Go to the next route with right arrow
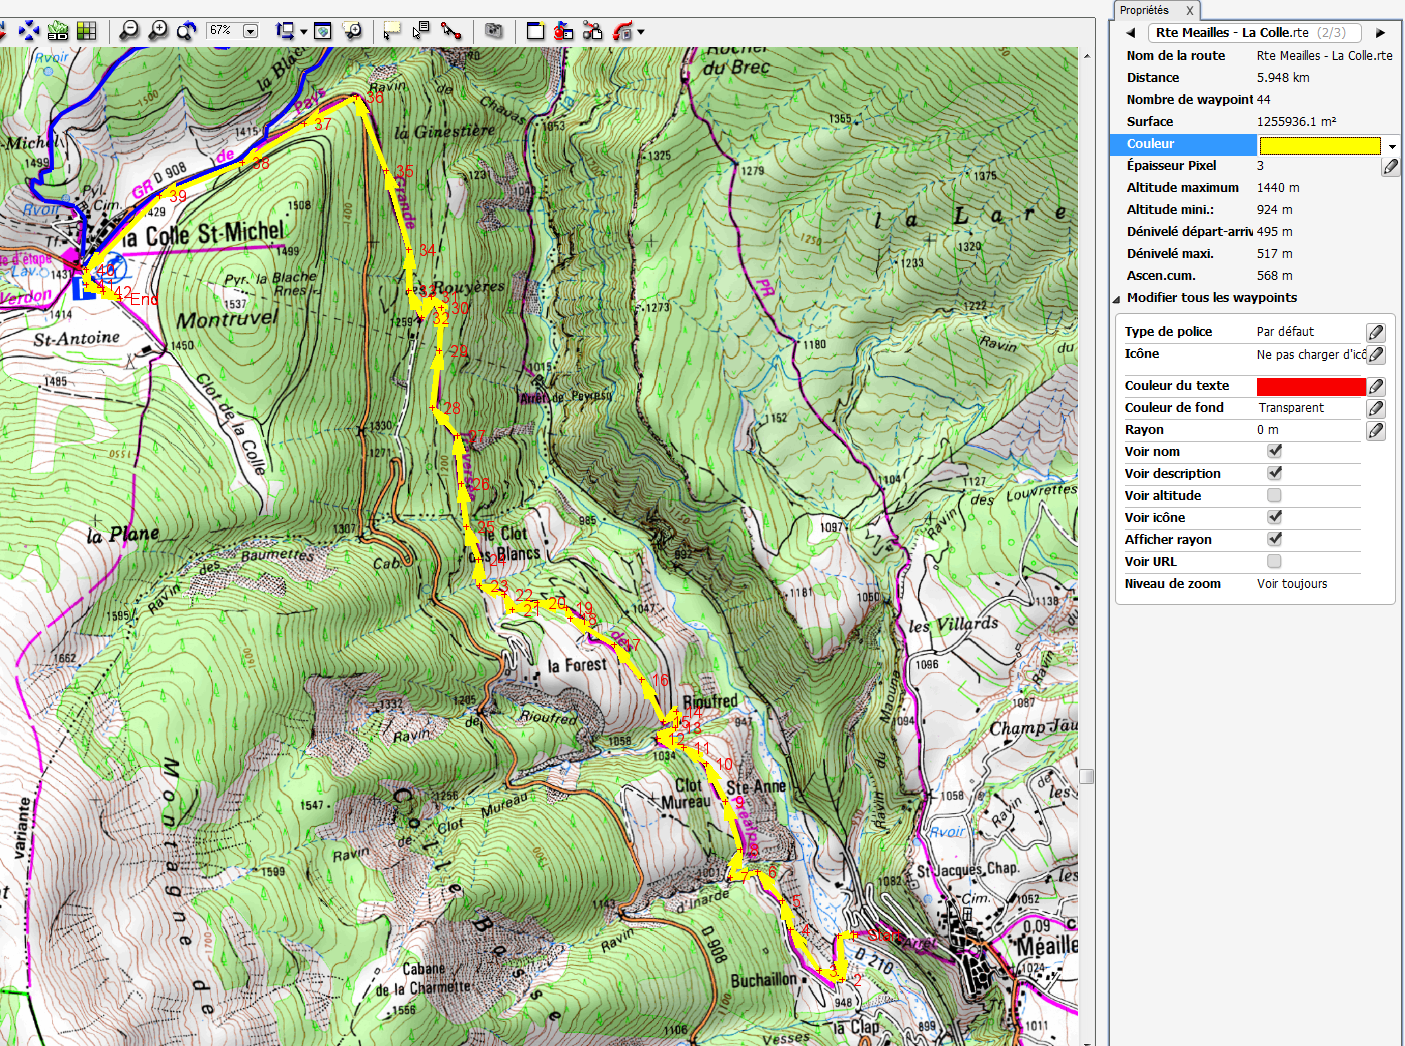 pos(1380,33)
